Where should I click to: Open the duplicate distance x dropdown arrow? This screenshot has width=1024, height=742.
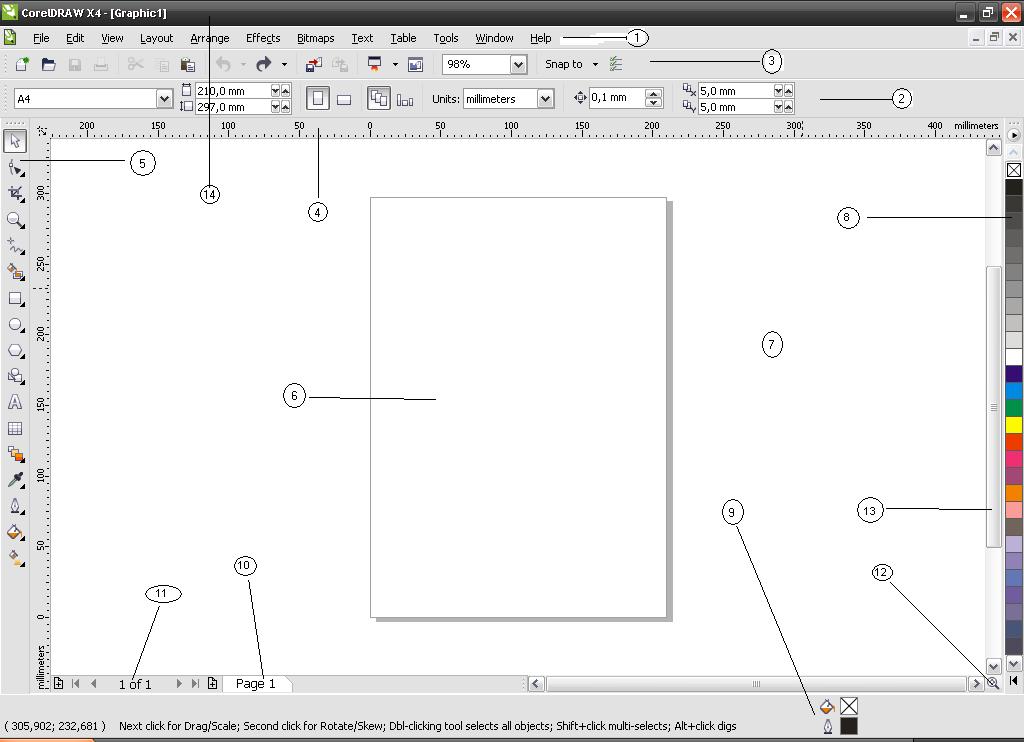(x=778, y=90)
